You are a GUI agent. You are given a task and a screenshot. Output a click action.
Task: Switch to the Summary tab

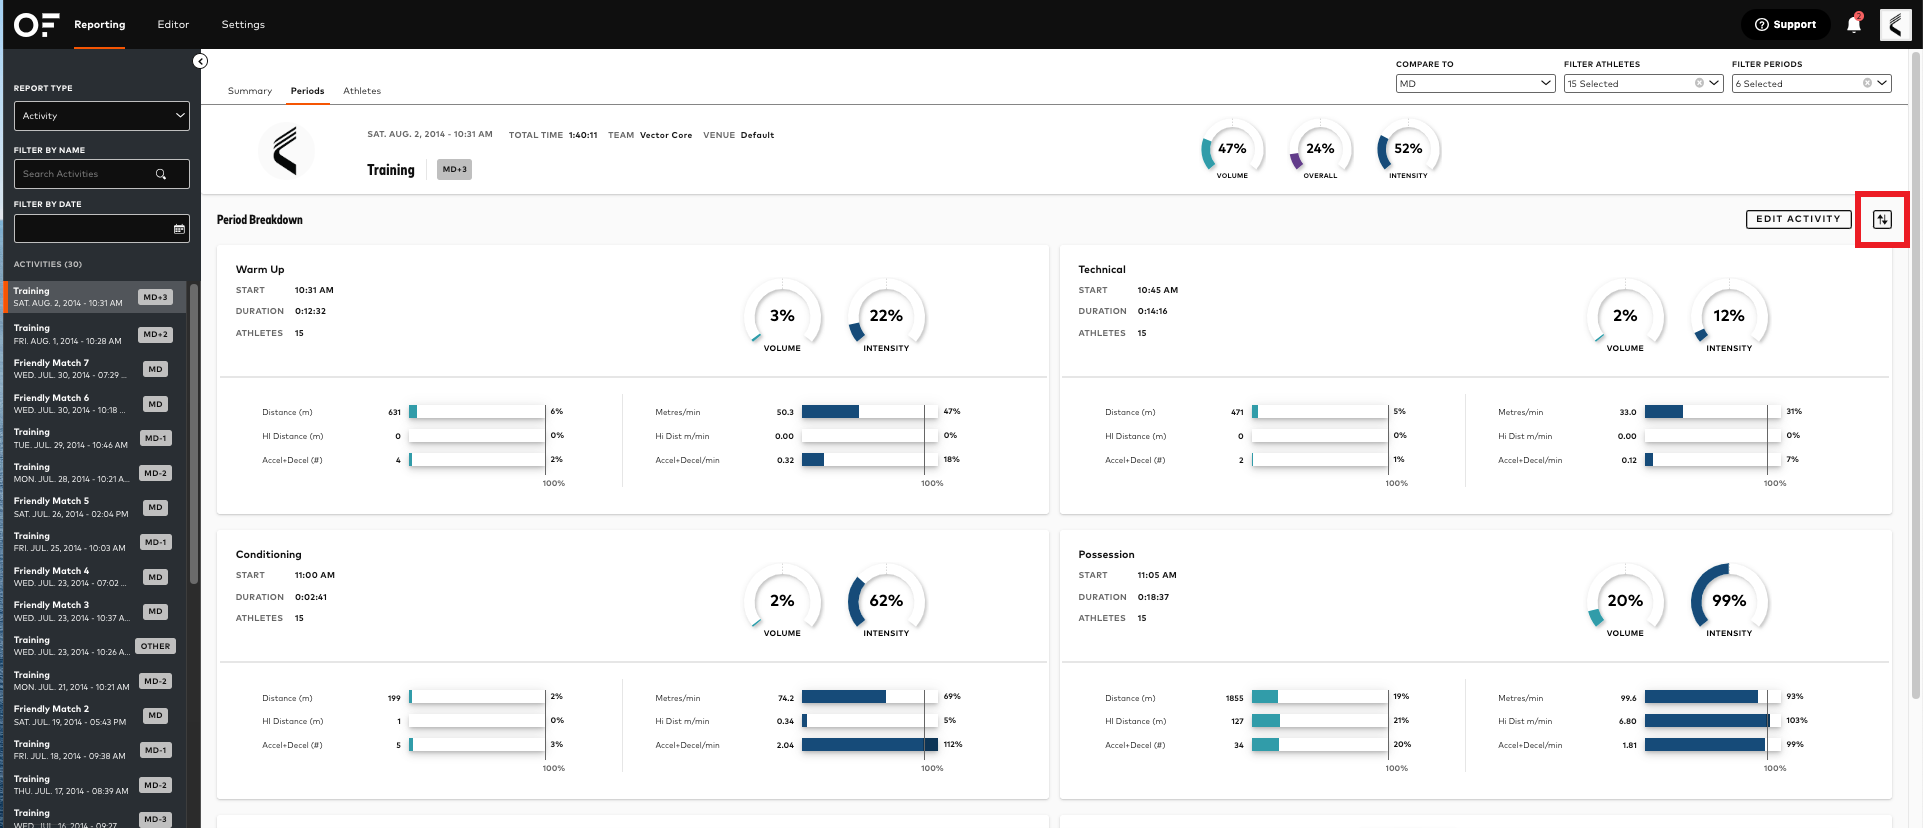[x=249, y=91]
